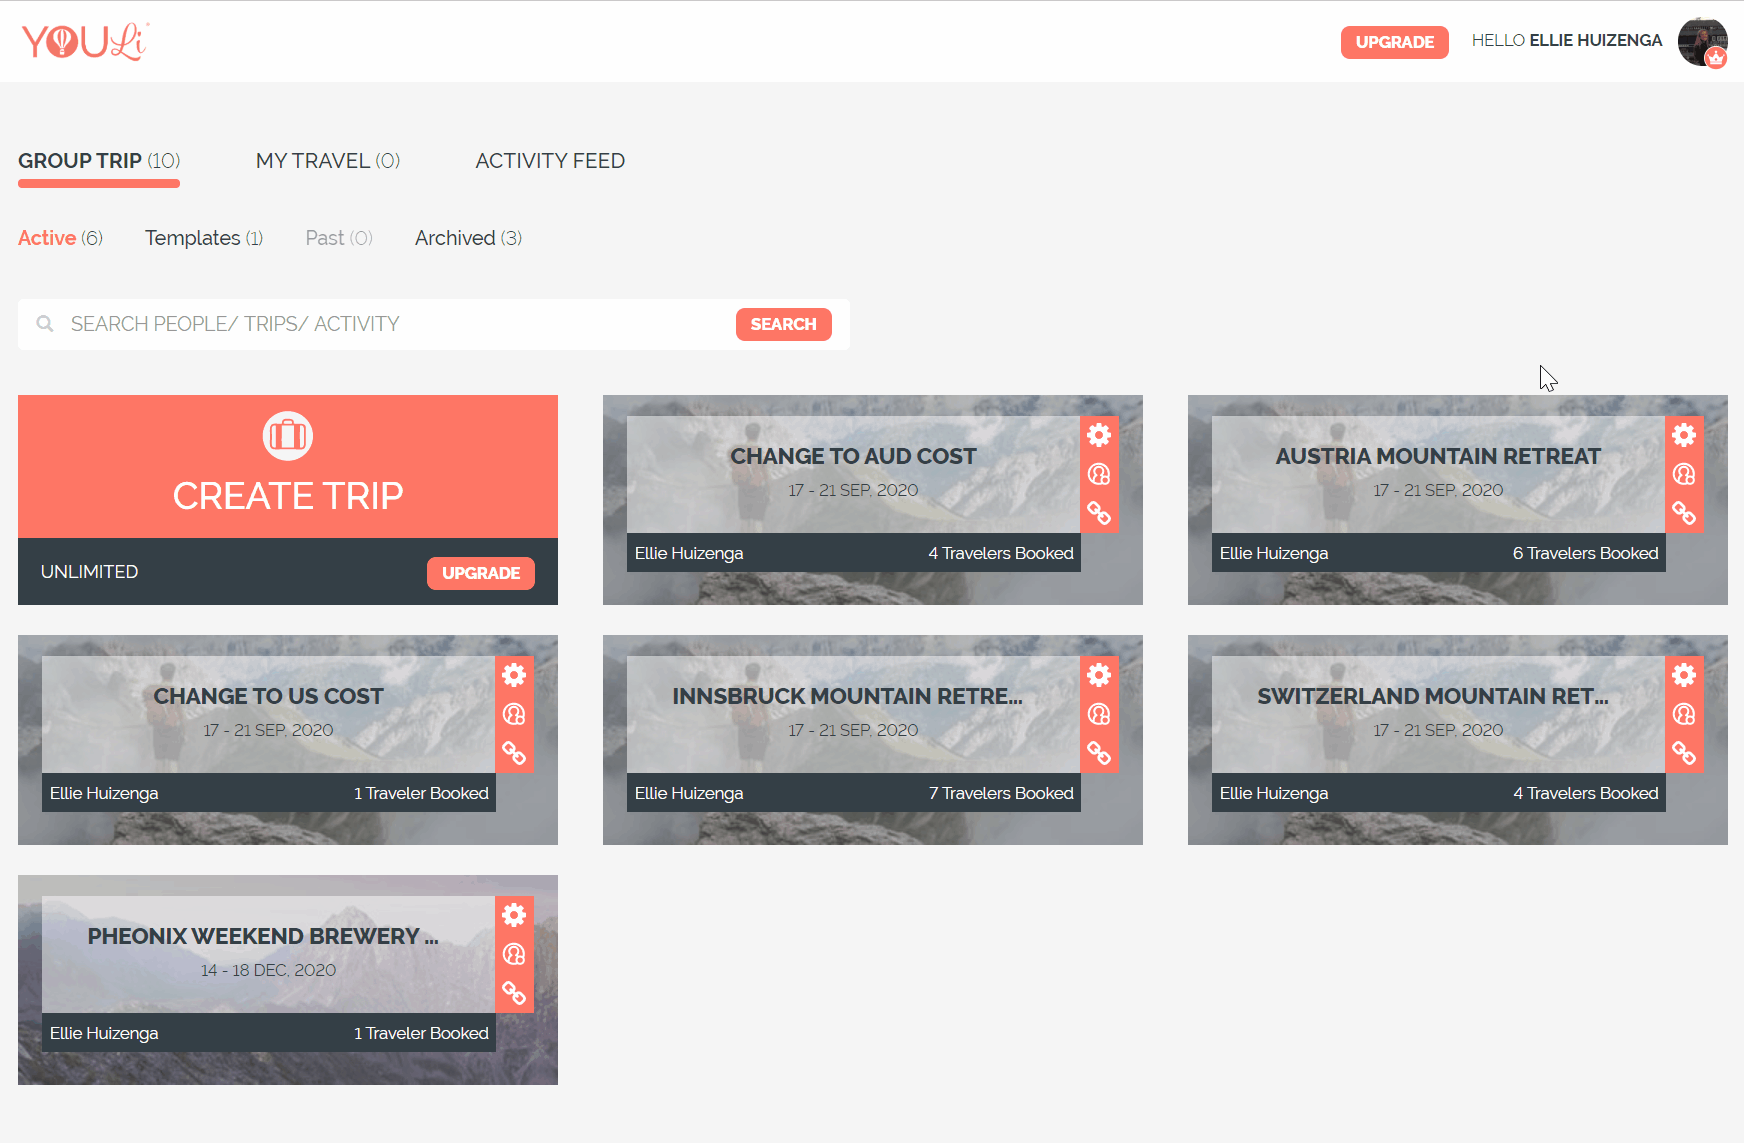Screen dimensions: 1744x1143
Task: Click the UNLIMITED label
Action: [89, 572]
